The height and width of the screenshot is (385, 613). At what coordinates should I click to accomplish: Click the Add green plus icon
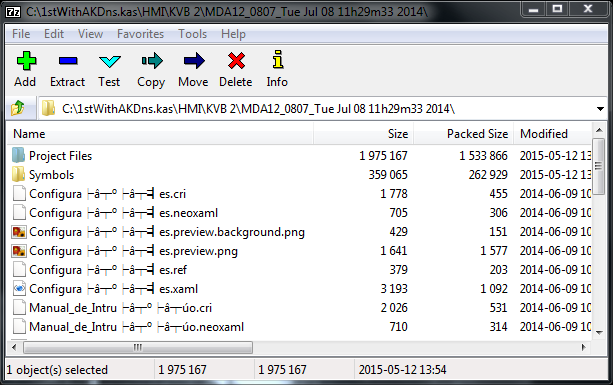tap(26, 61)
